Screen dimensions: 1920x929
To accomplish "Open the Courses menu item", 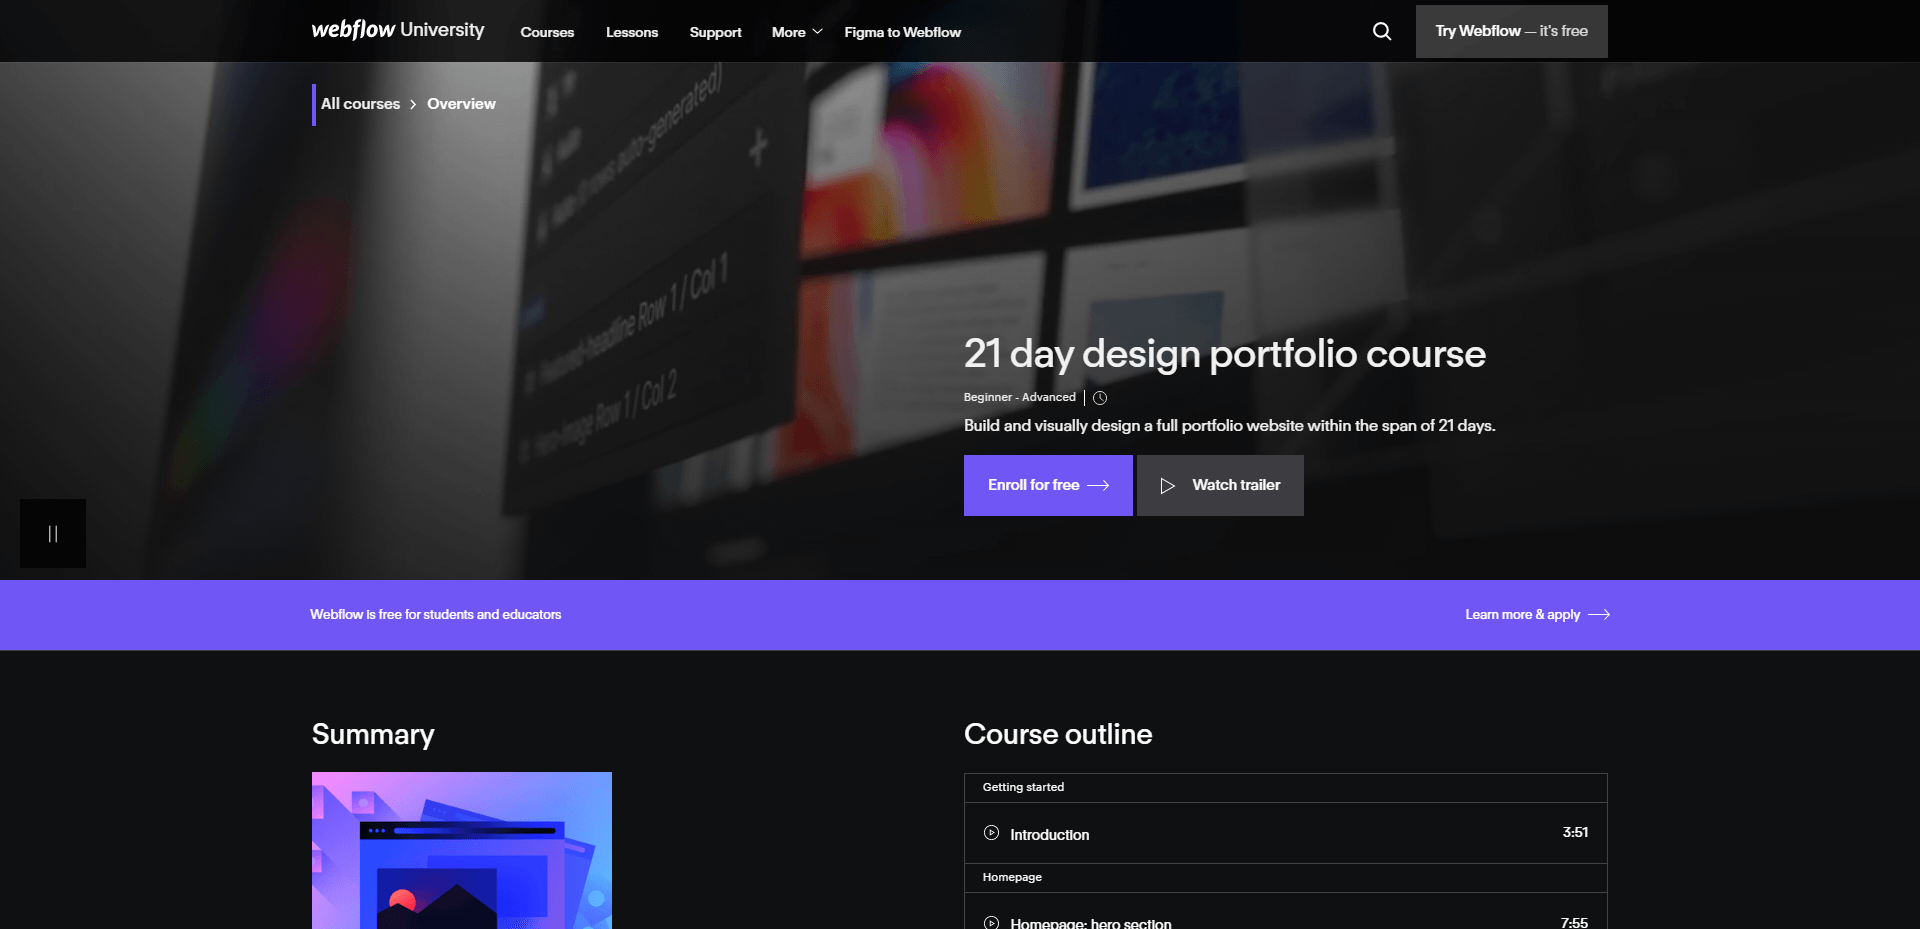I will tap(547, 32).
